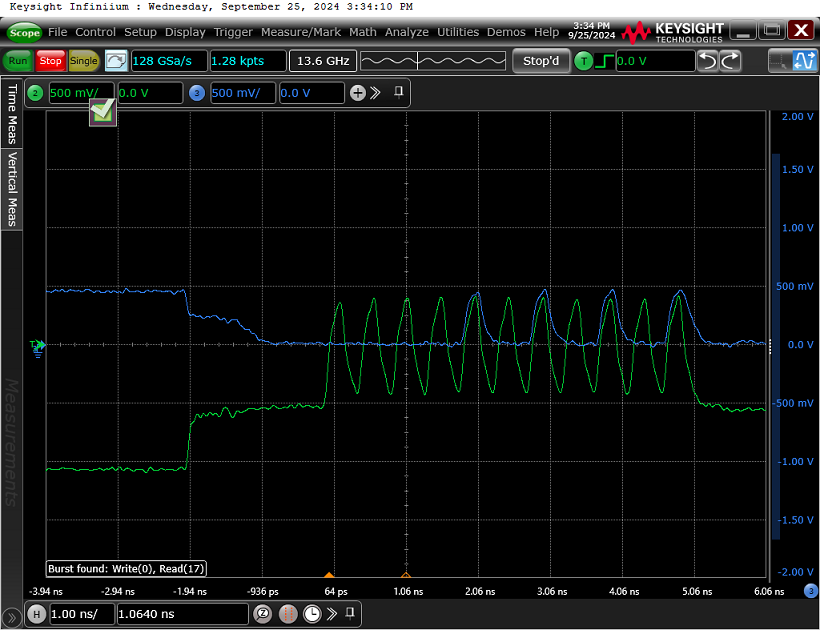Click the pin icon in channel toolbar
The width and height of the screenshot is (820, 630).
[x=398, y=93]
